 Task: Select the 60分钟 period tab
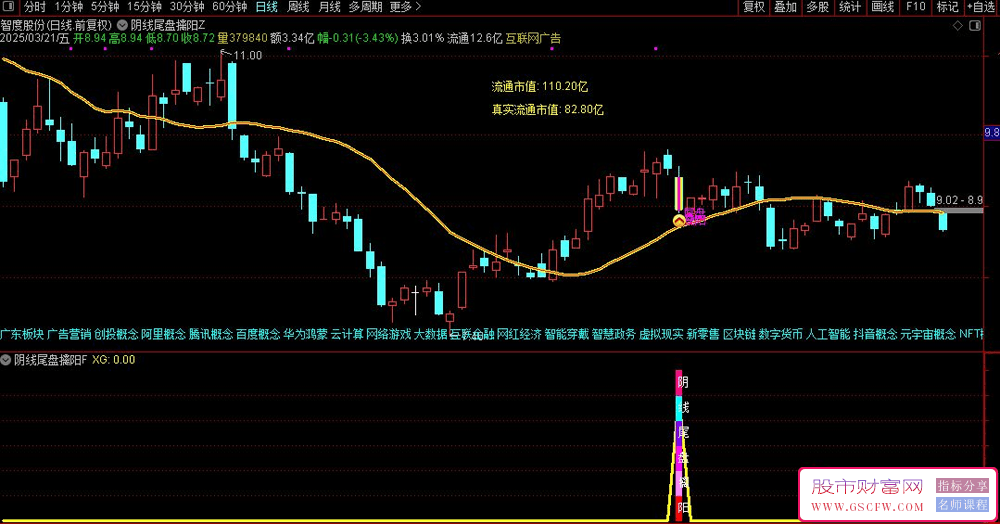pyautogui.click(x=230, y=7)
